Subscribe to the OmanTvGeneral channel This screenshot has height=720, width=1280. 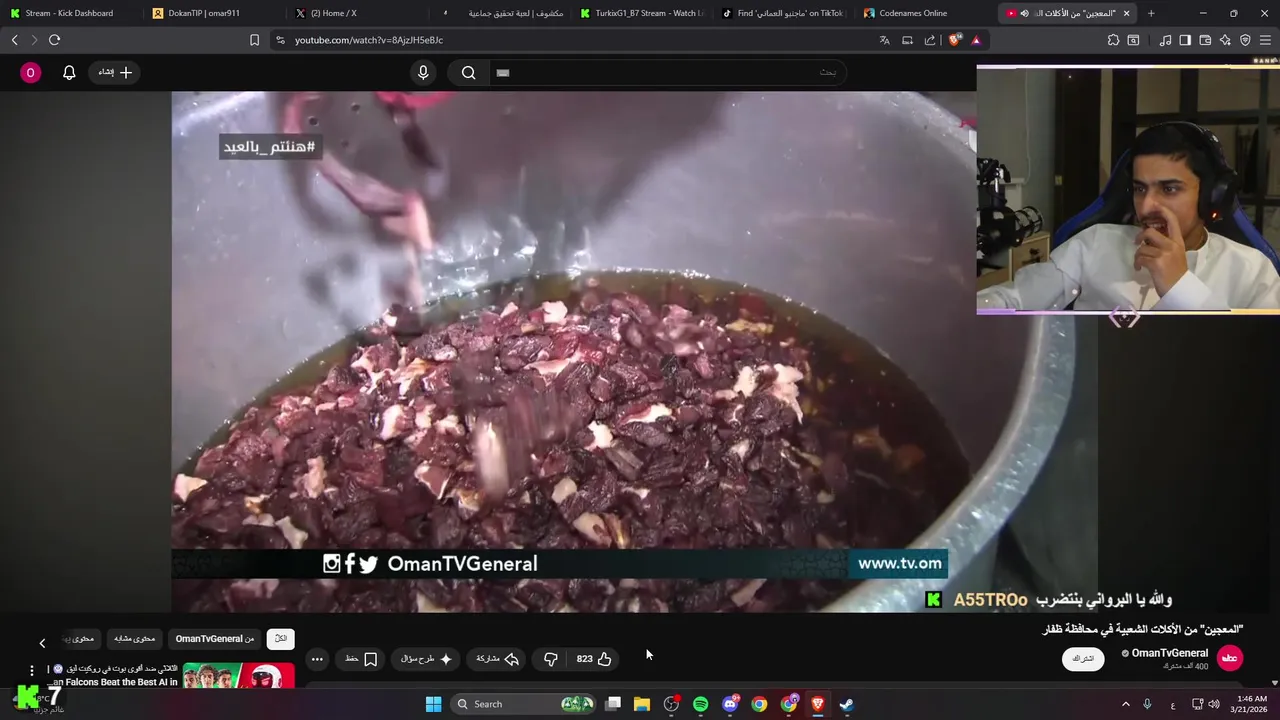coord(1083,659)
